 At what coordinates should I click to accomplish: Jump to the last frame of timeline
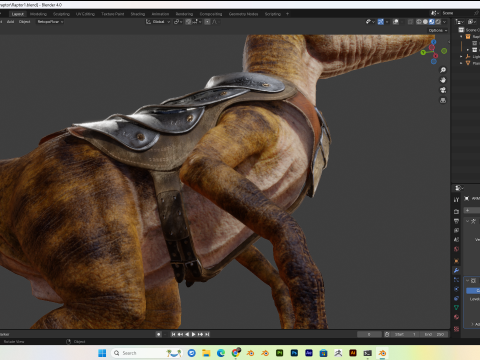click(207, 334)
